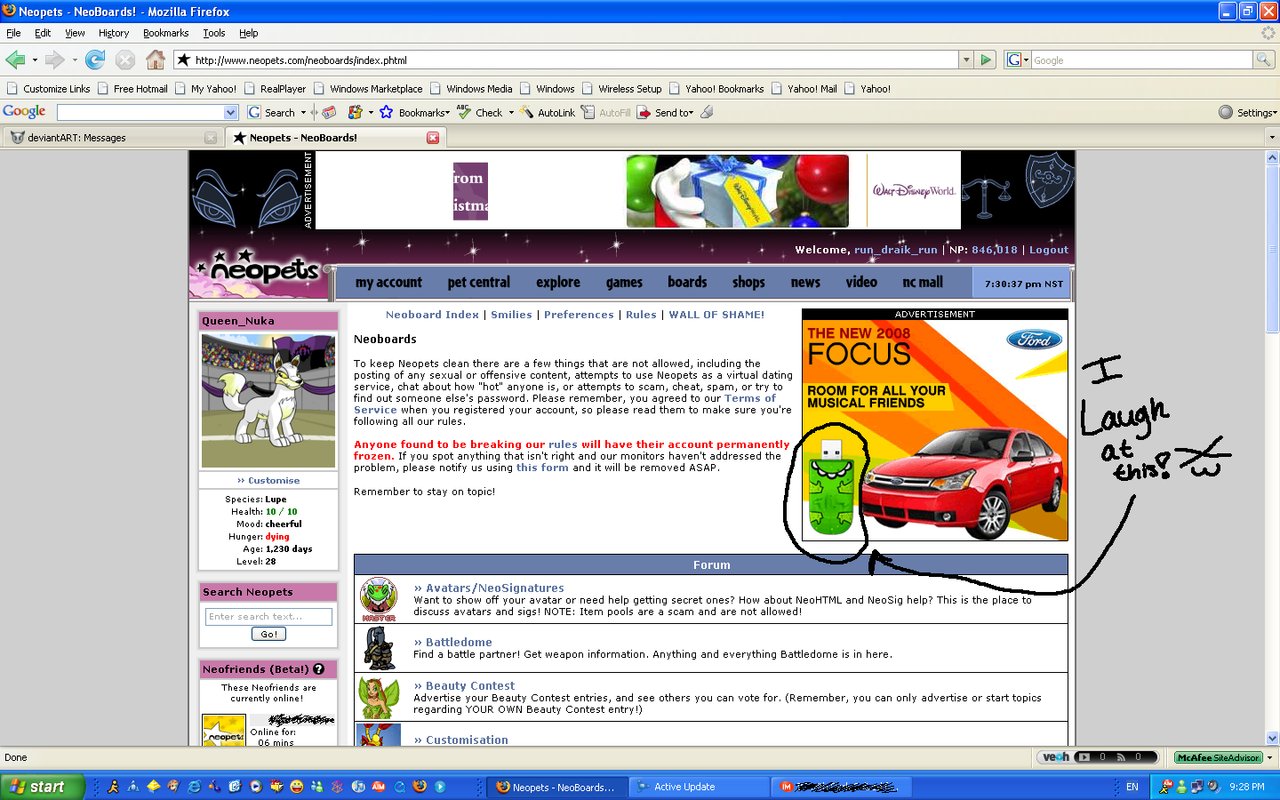Click the Battledome forum icon

(x=378, y=648)
